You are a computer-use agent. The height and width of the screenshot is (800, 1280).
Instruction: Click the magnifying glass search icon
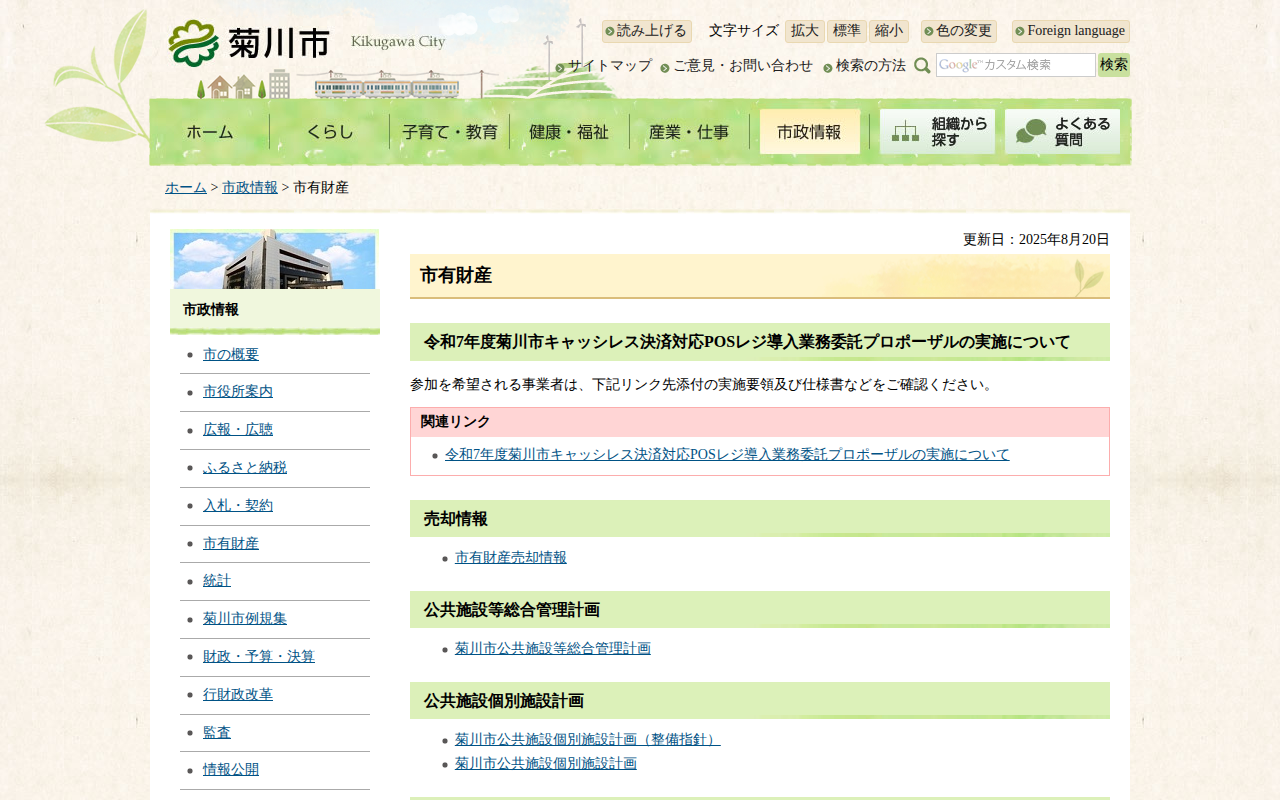[922, 66]
